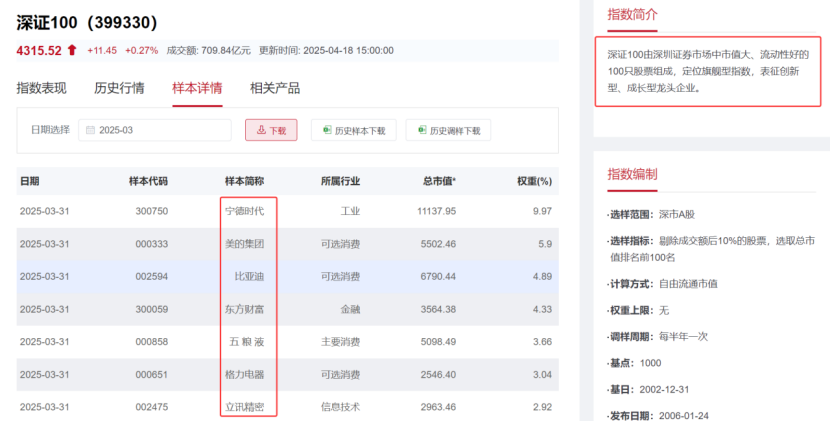Screen dimensions: 830x422
Task: Click the red up arrow beside index price
Action: (x=72, y=50)
